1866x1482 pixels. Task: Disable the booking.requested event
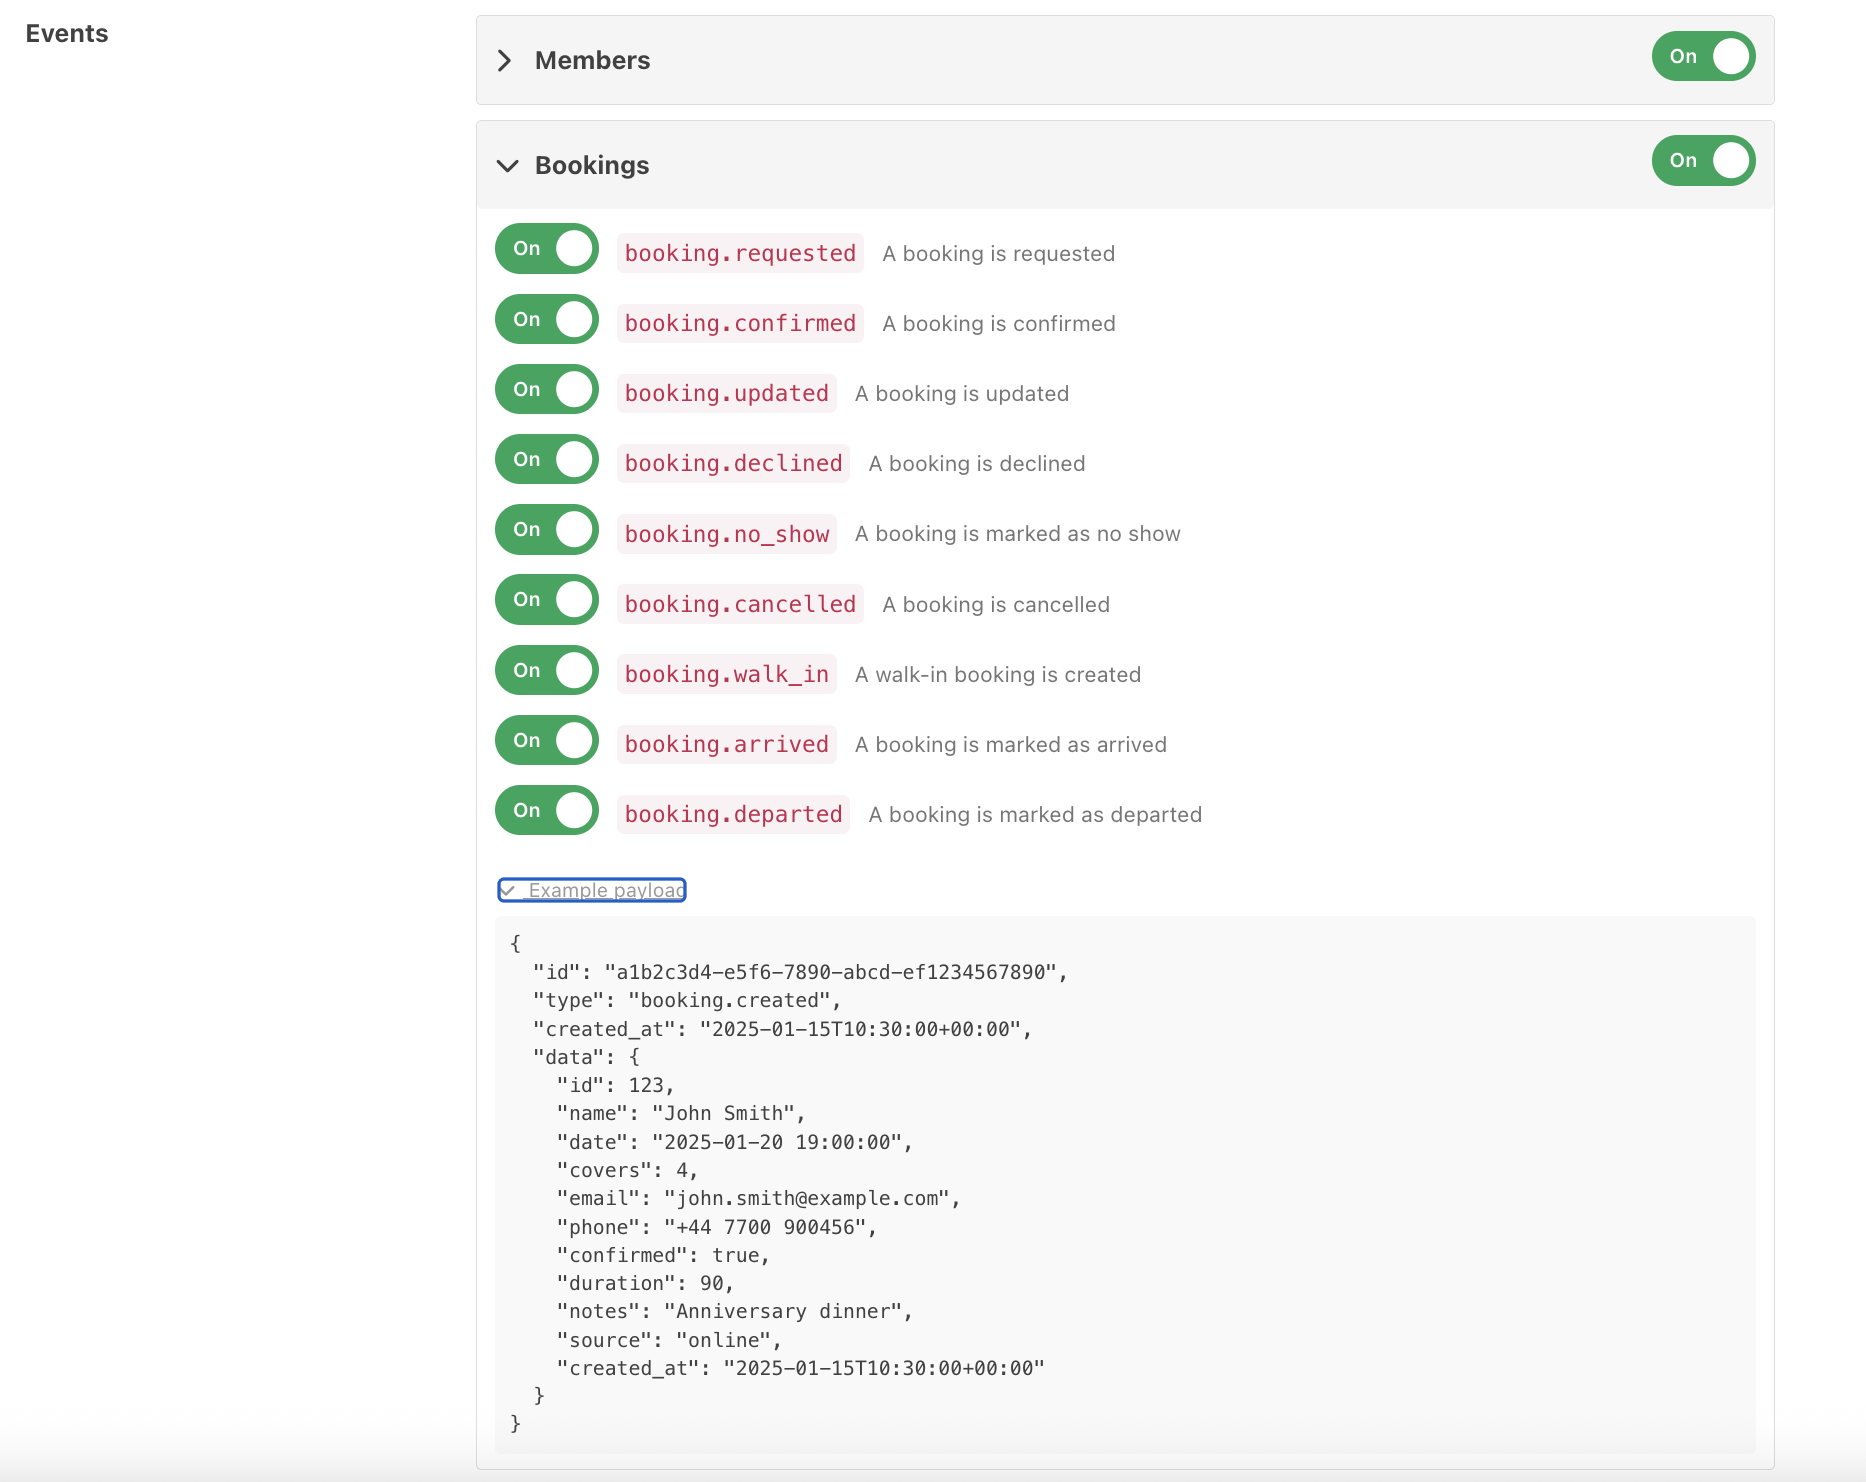click(547, 249)
